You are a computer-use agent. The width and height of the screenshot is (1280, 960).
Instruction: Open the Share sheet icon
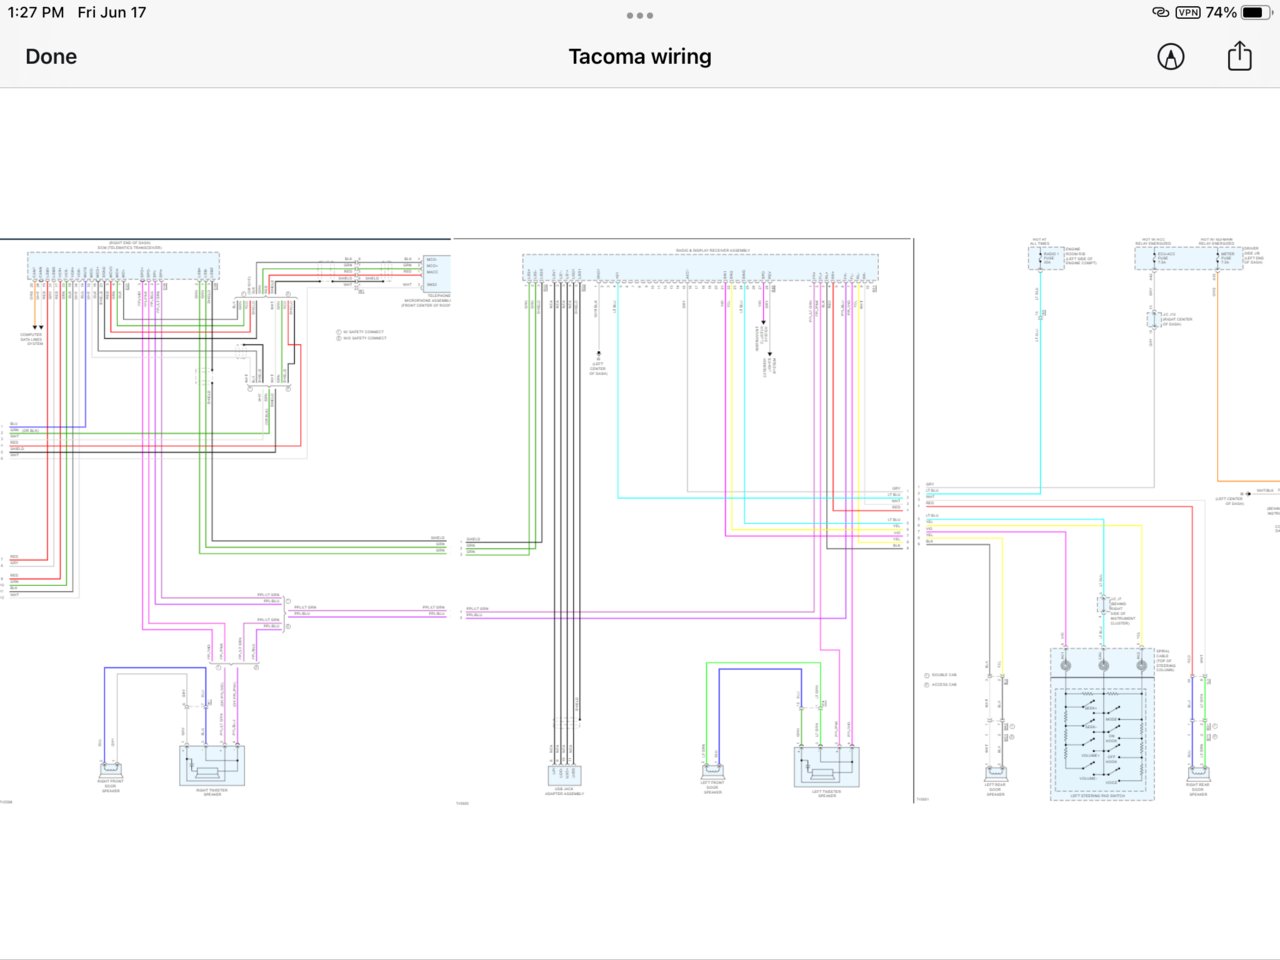point(1239,56)
